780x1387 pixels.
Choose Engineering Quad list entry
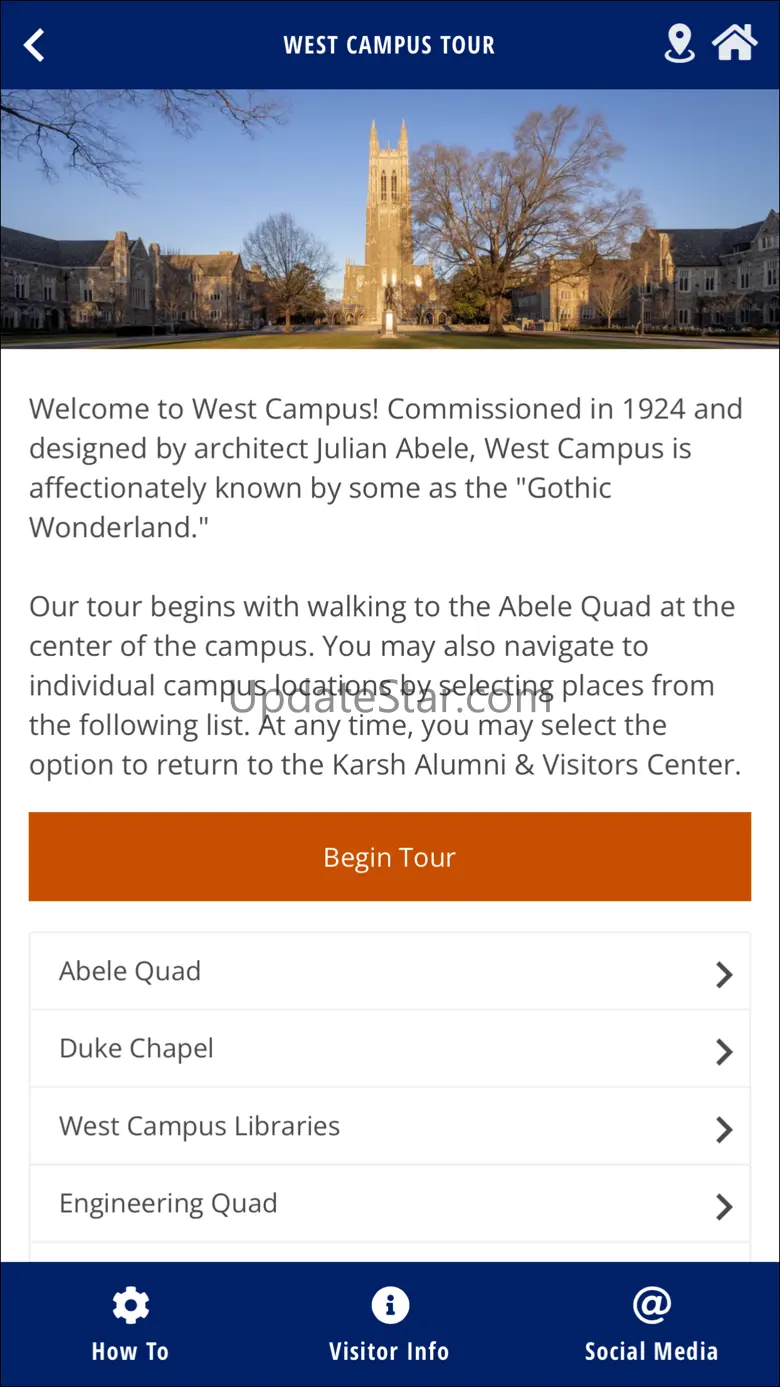[x=168, y=1204]
